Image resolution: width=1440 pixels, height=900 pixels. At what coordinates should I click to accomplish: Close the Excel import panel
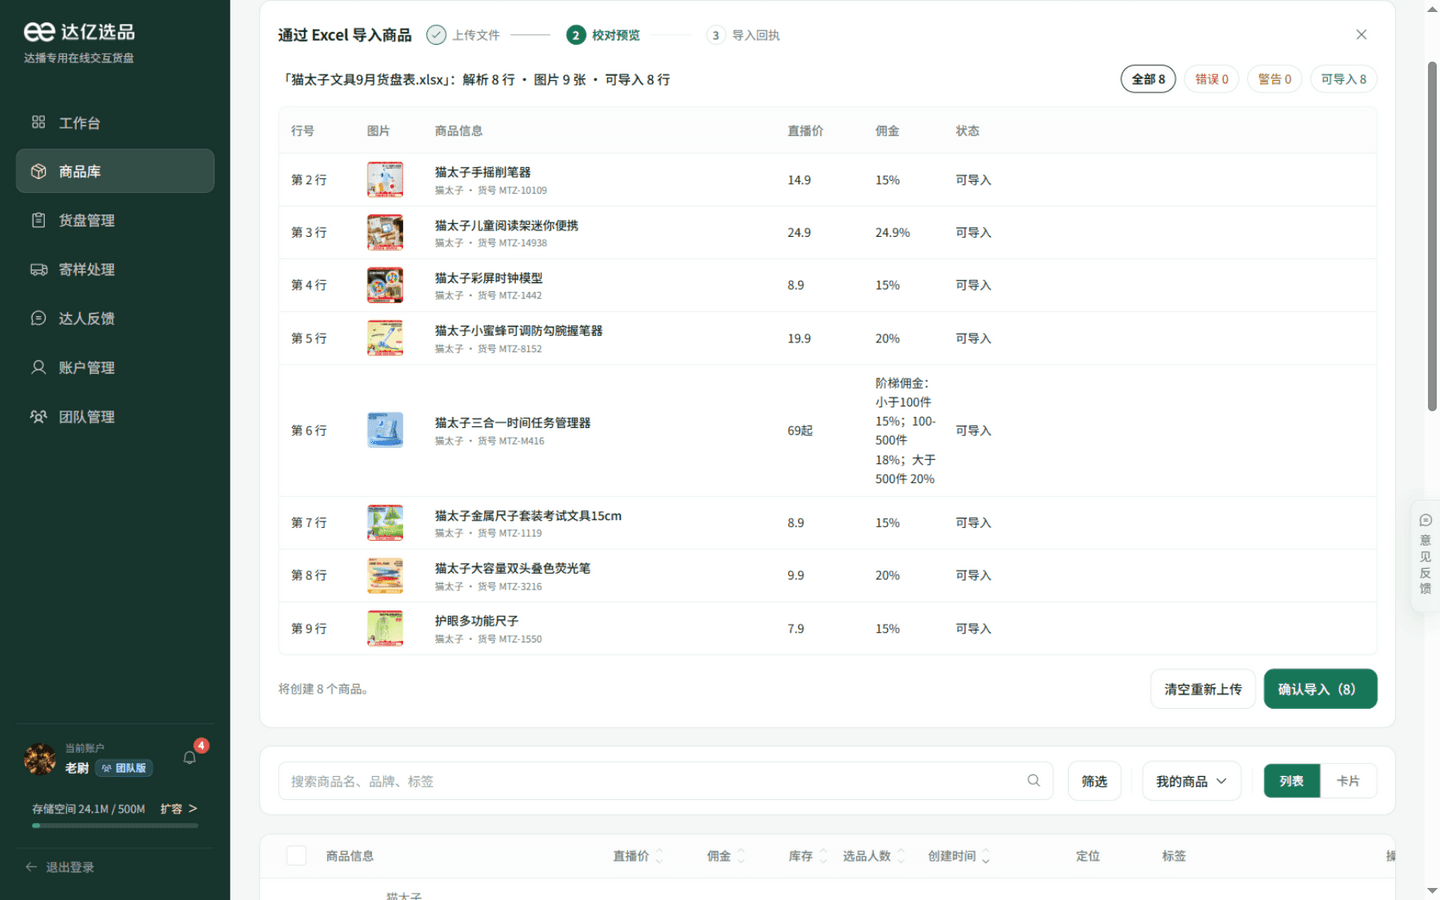[1361, 35]
